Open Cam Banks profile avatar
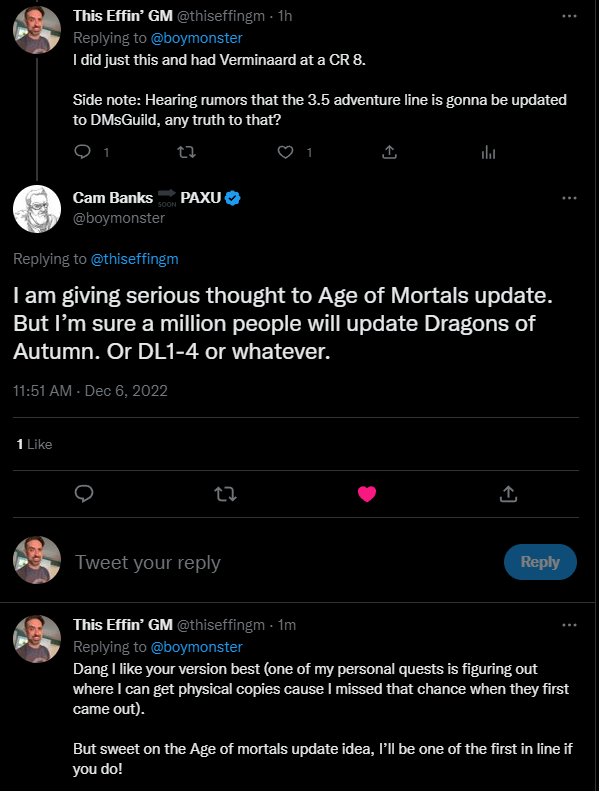 pyautogui.click(x=37, y=209)
